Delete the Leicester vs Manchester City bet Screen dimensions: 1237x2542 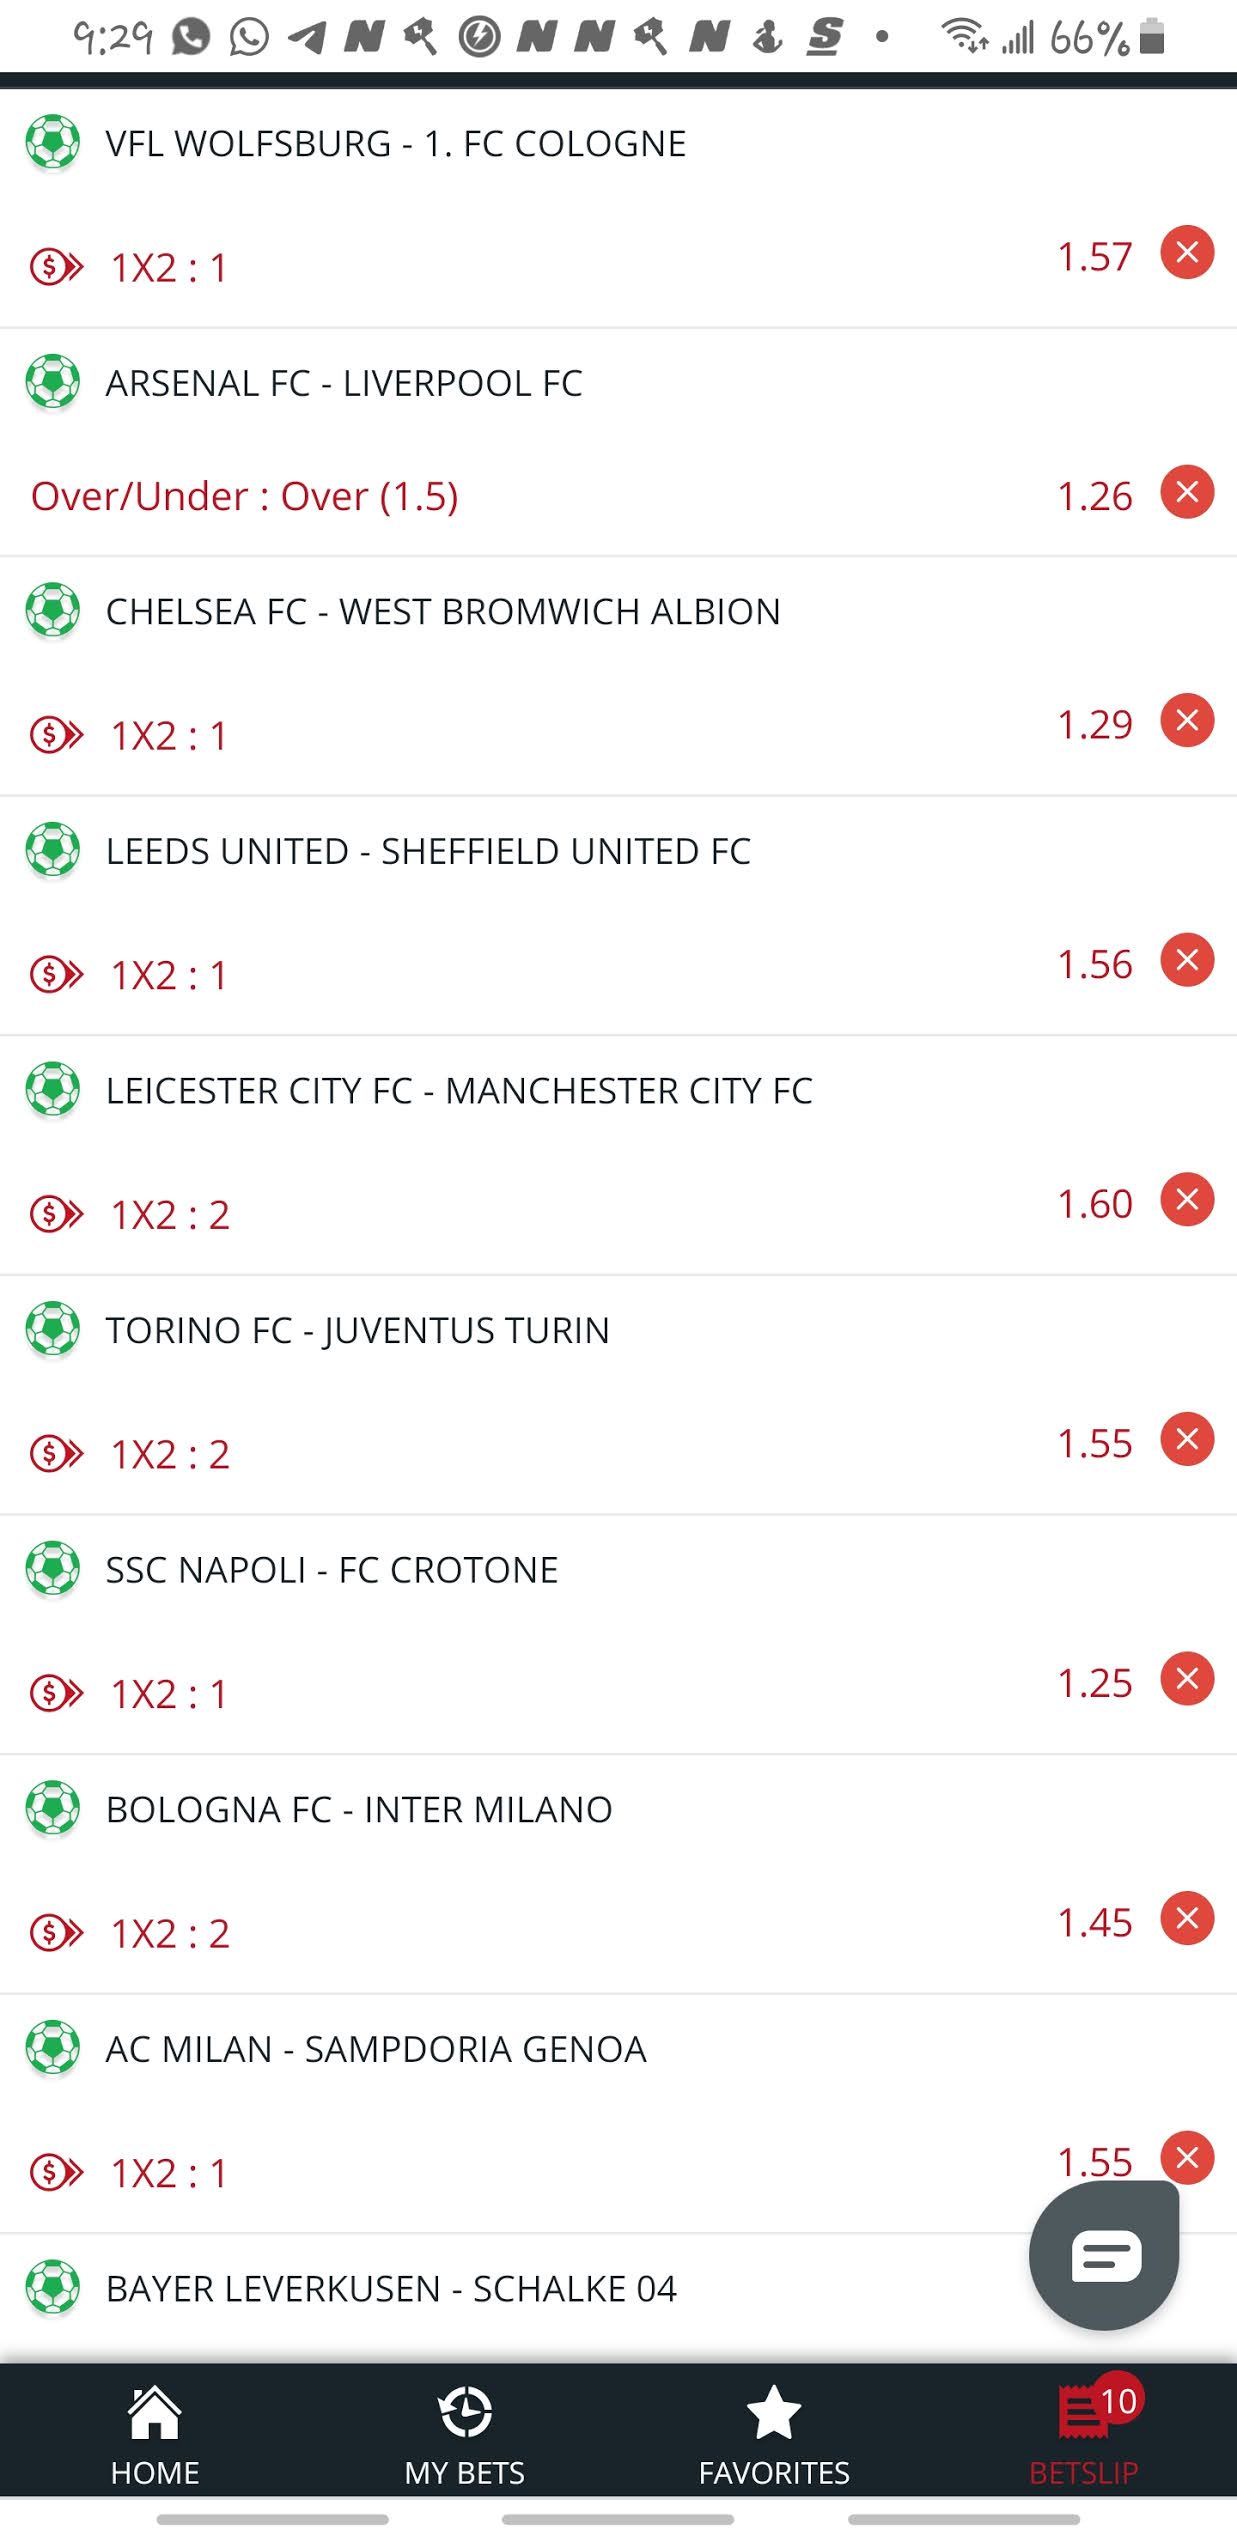click(x=1187, y=1199)
